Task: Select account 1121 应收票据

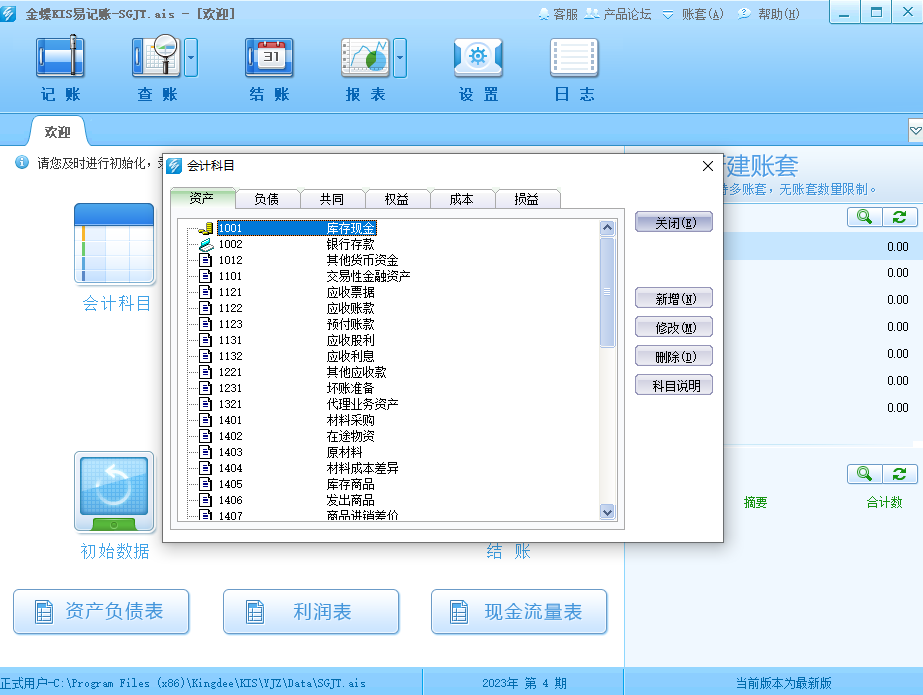Action: 297,292
